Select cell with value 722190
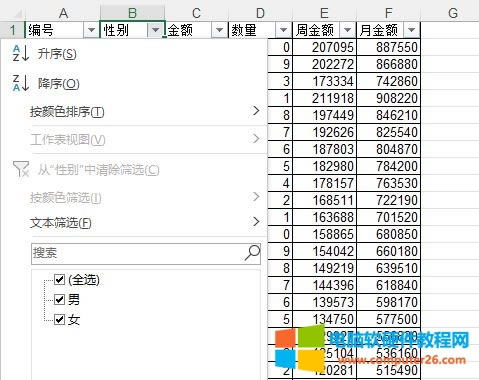The image size is (479, 380). coord(388,200)
